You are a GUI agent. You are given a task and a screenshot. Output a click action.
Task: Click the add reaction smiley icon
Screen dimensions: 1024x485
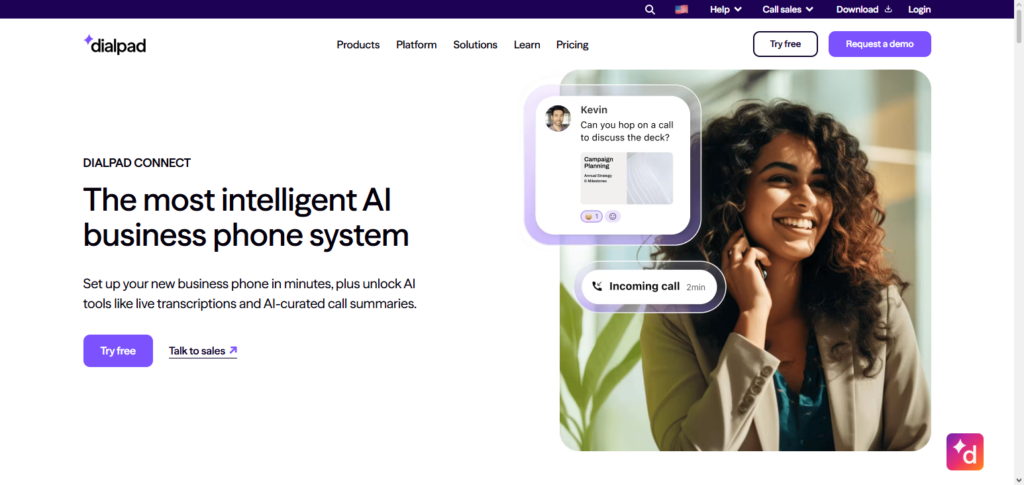[x=613, y=216]
